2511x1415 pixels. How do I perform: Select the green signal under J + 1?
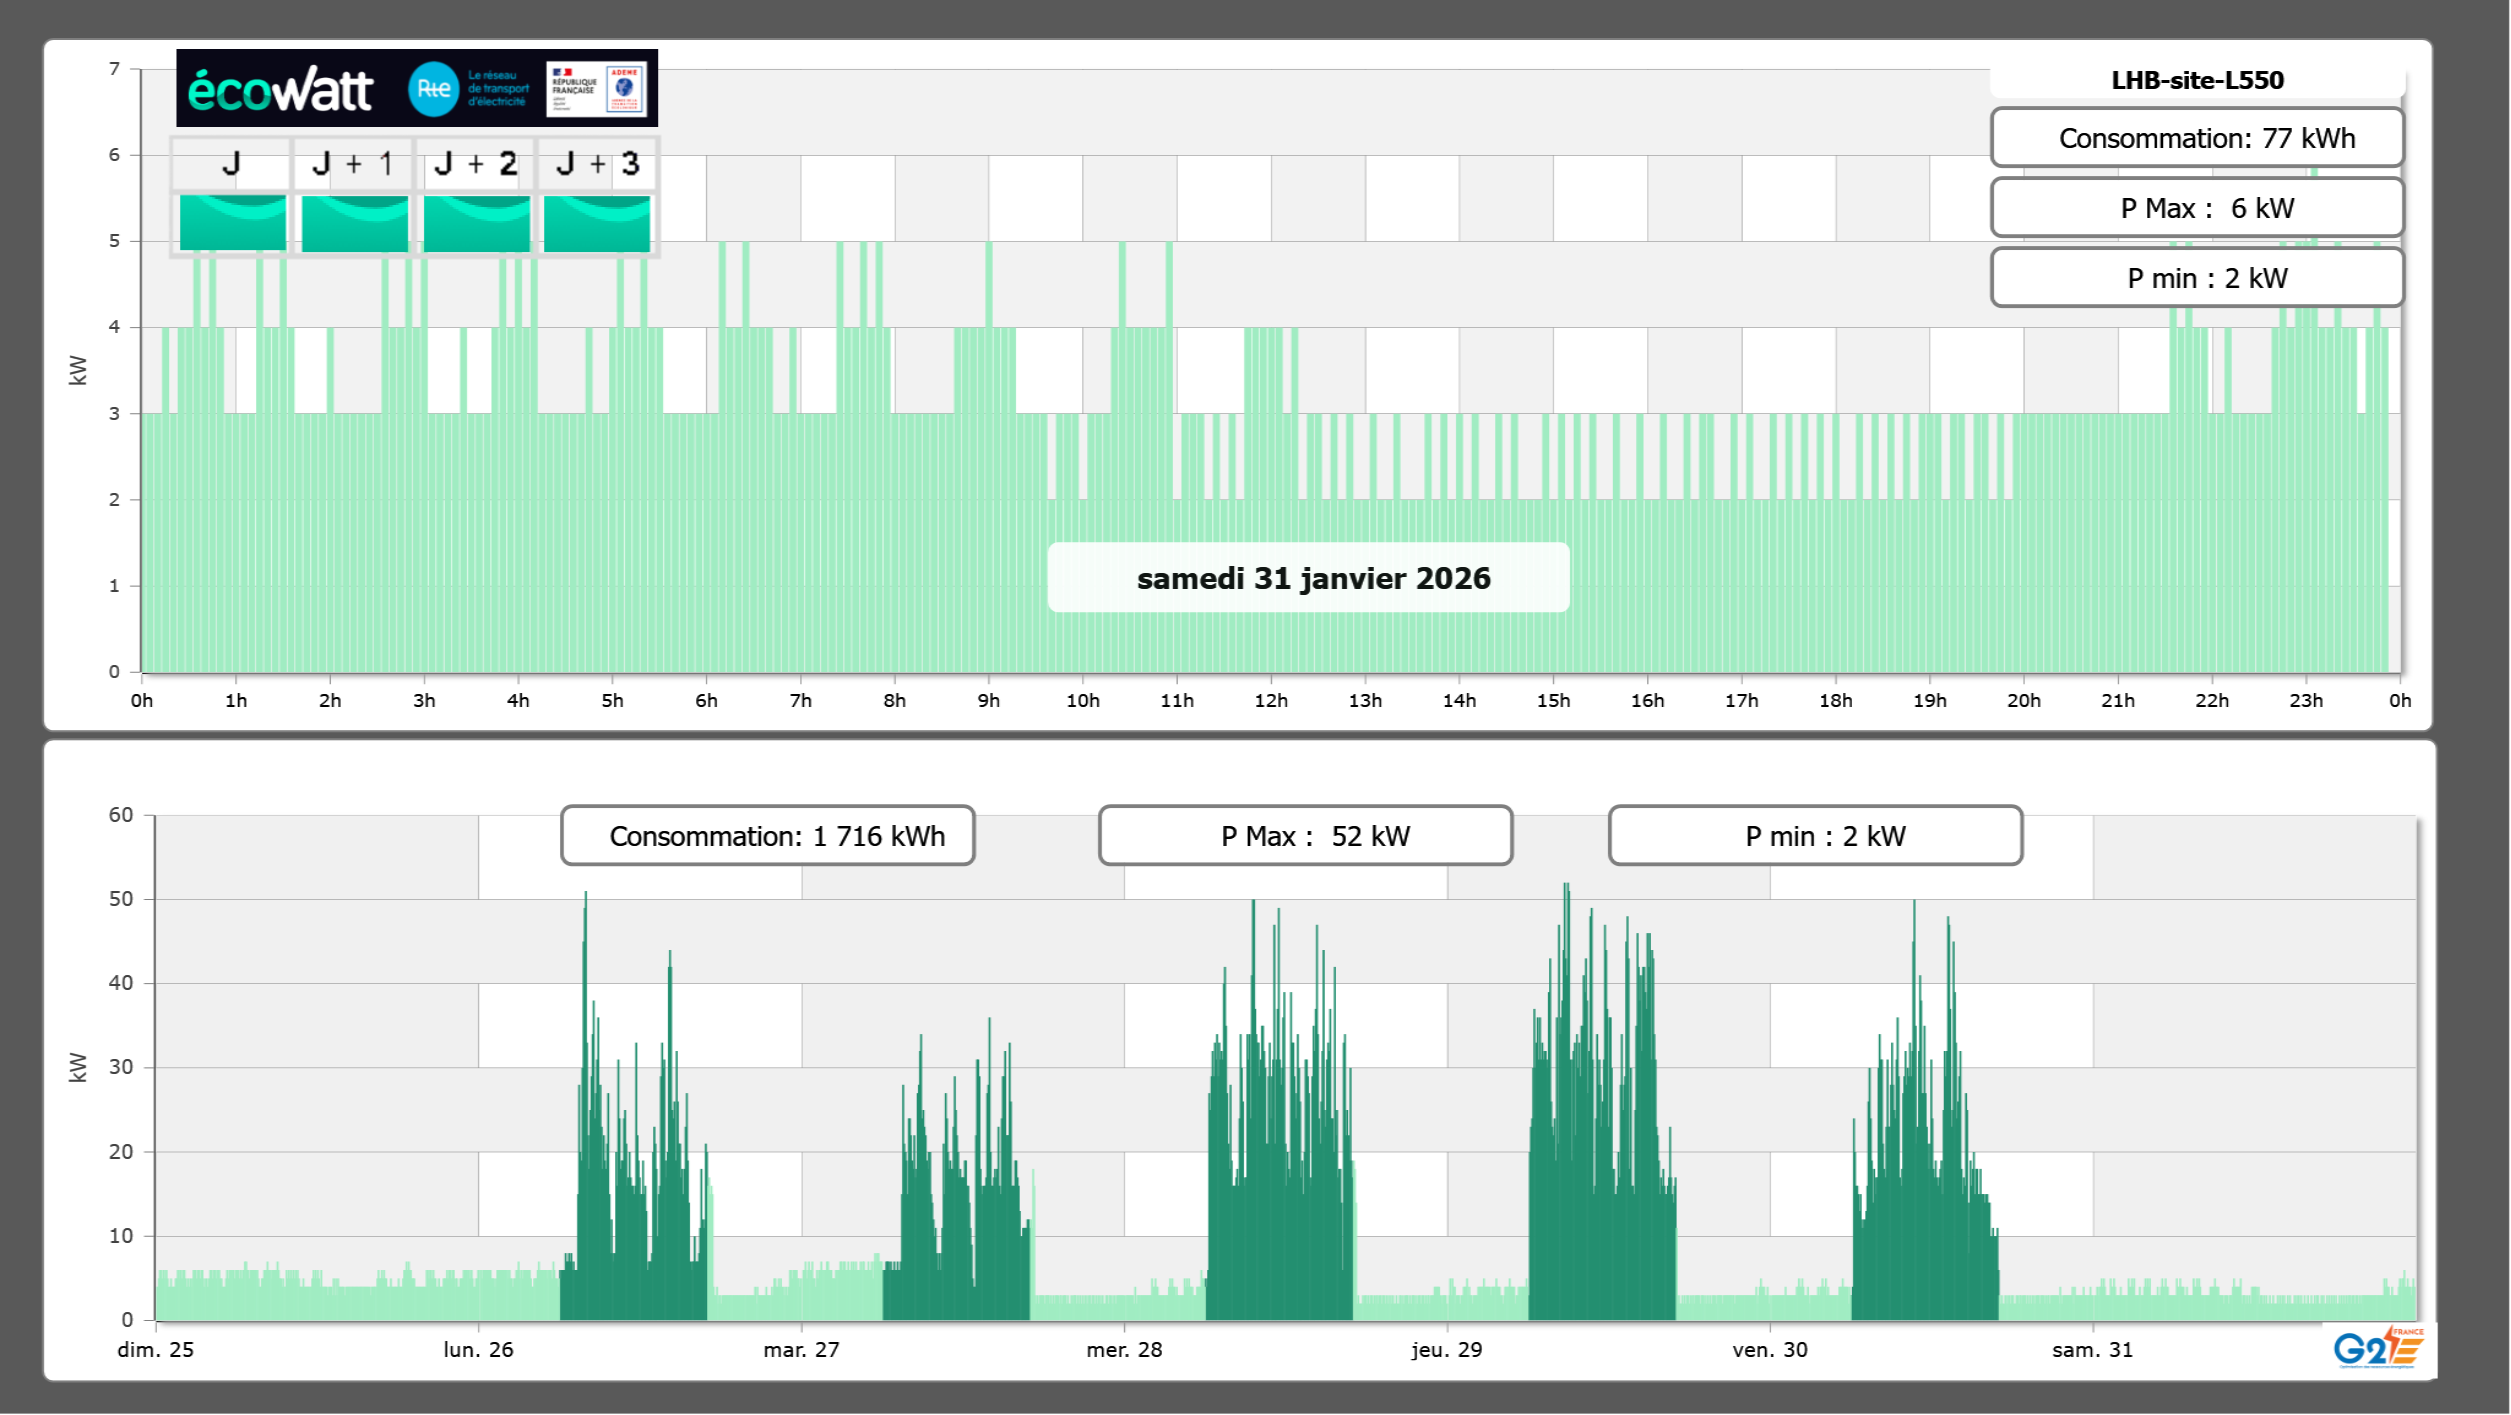click(354, 222)
